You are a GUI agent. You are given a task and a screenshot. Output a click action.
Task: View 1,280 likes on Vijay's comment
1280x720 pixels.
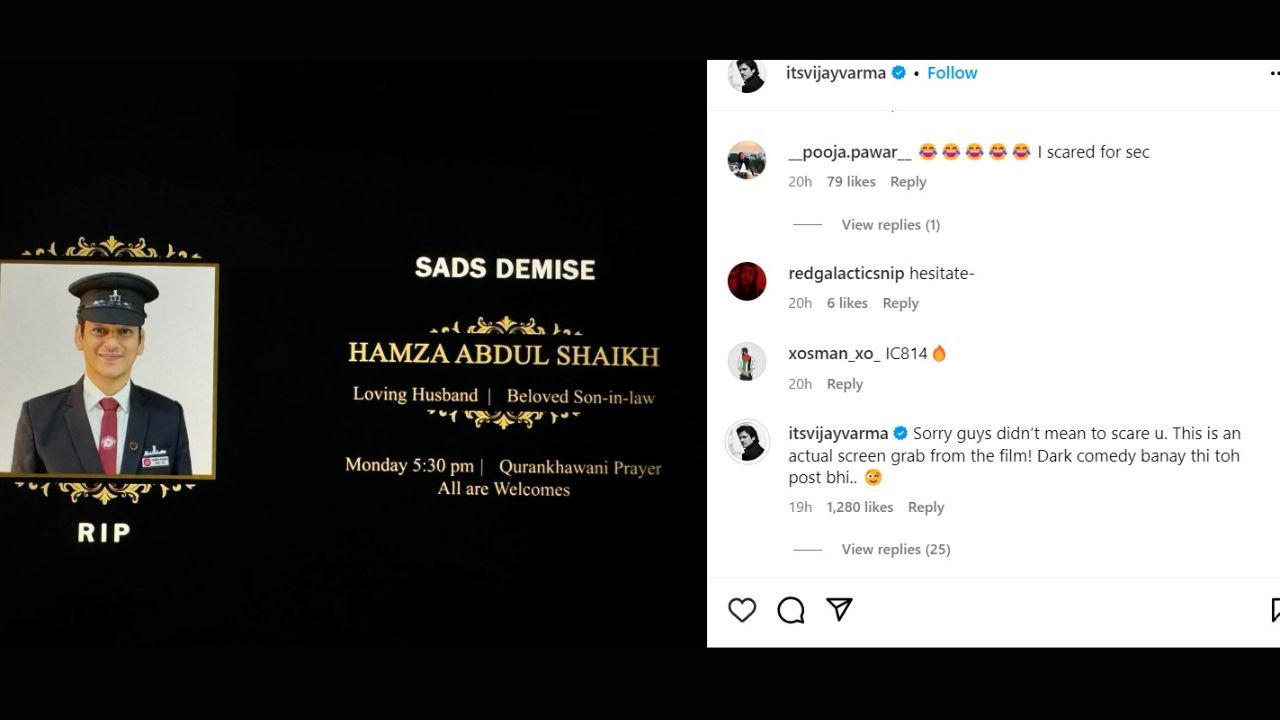click(x=860, y=507)
